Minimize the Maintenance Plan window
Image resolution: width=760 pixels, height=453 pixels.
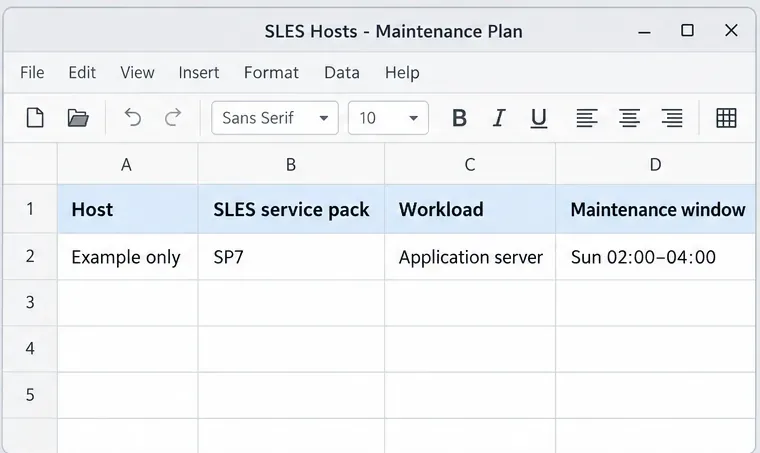coord(644,31)
